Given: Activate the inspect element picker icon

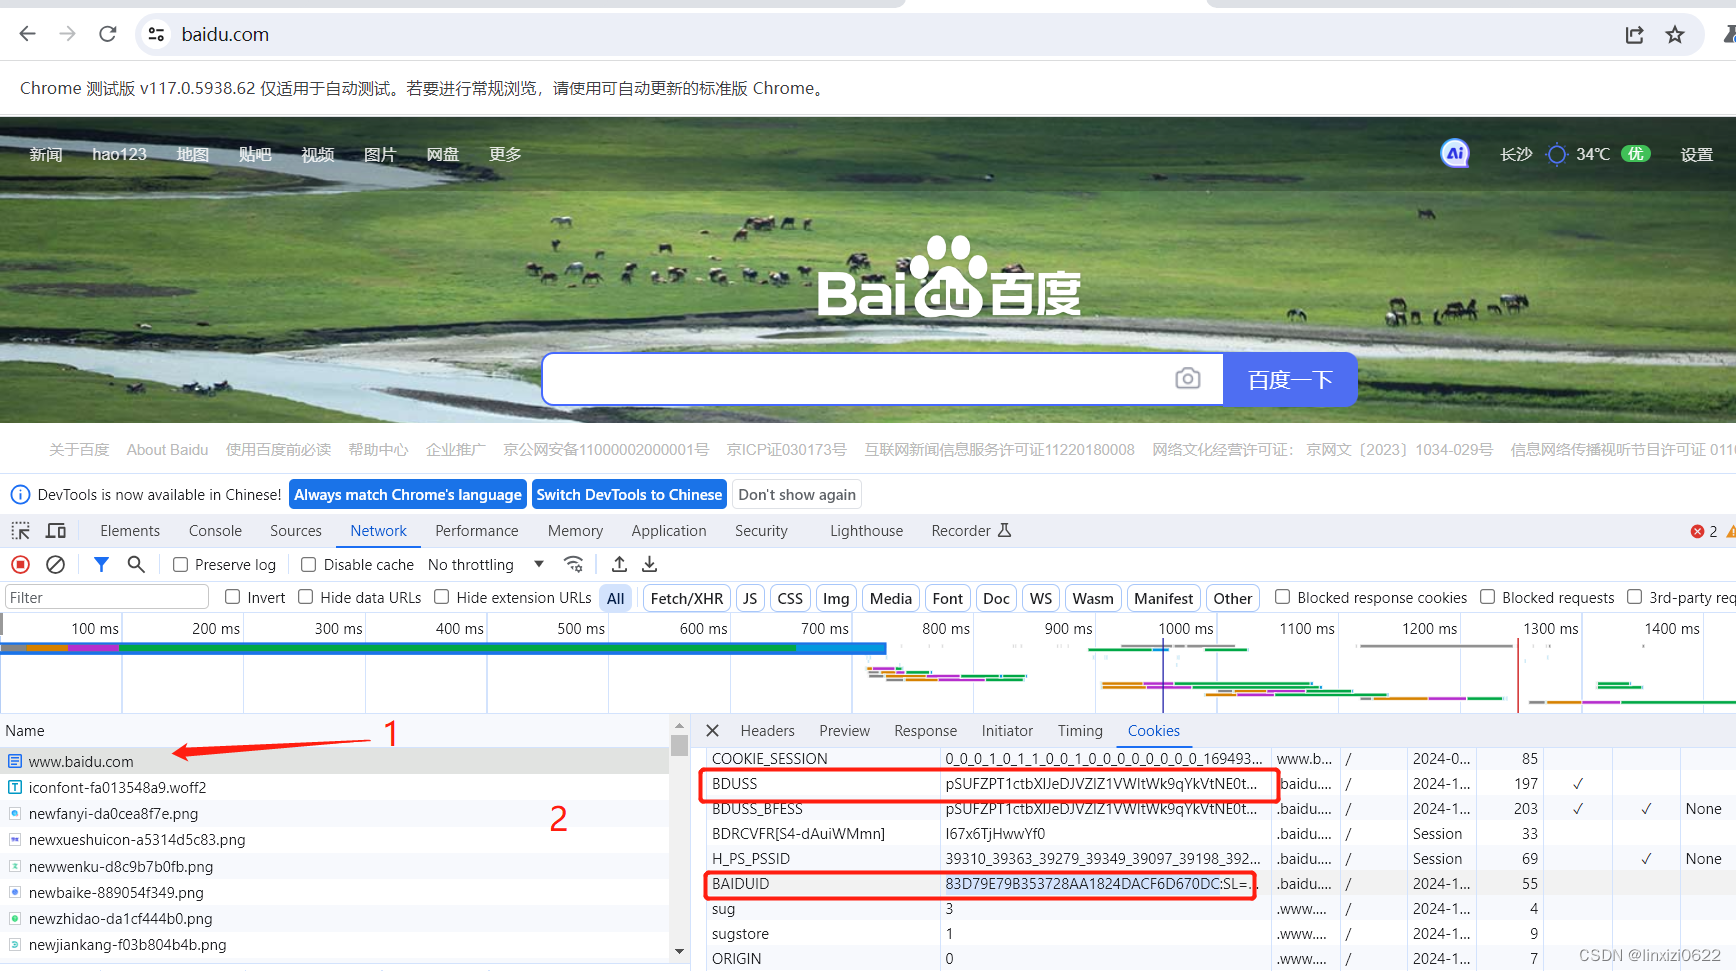Looking at the screenshot, I should pyautogui.click(x=21, y=531).
